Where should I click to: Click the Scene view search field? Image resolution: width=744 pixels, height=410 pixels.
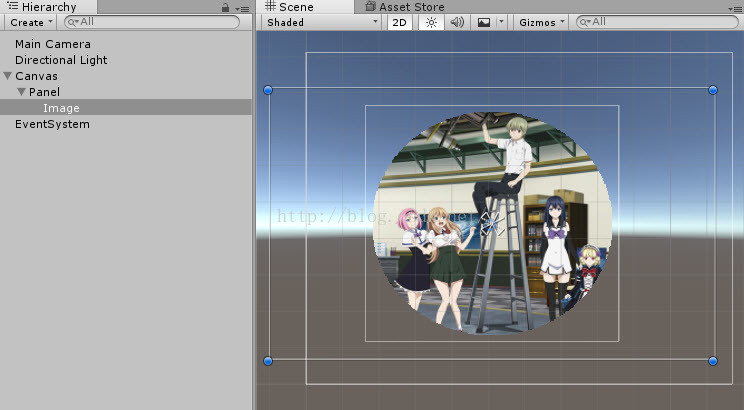coord(657,22)
